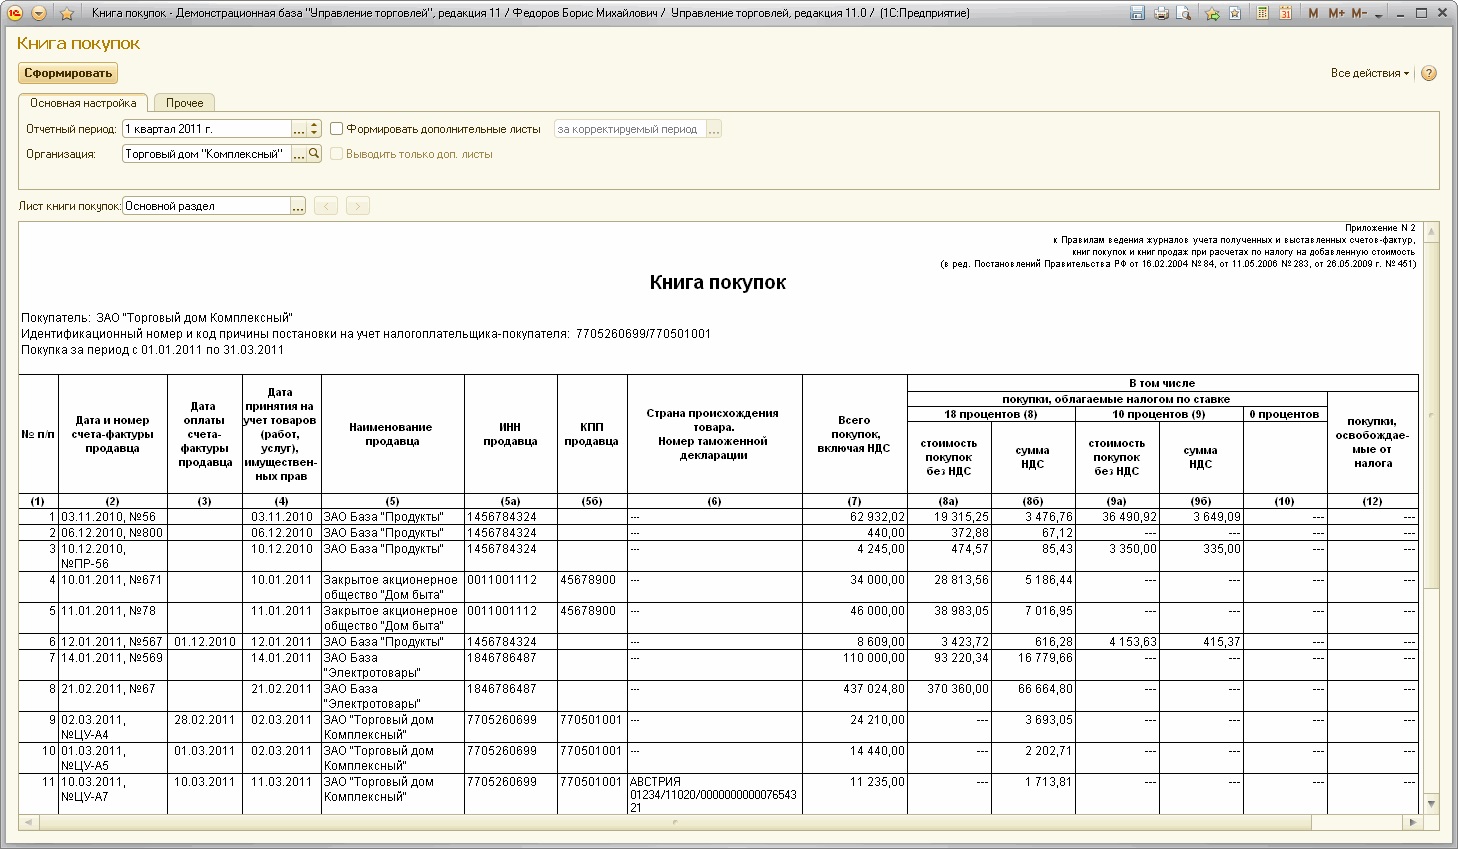Open print preview with magnifier icon
Image resolution: width=1458 pixels, height=849 pixels.
tap(1184, 13)
